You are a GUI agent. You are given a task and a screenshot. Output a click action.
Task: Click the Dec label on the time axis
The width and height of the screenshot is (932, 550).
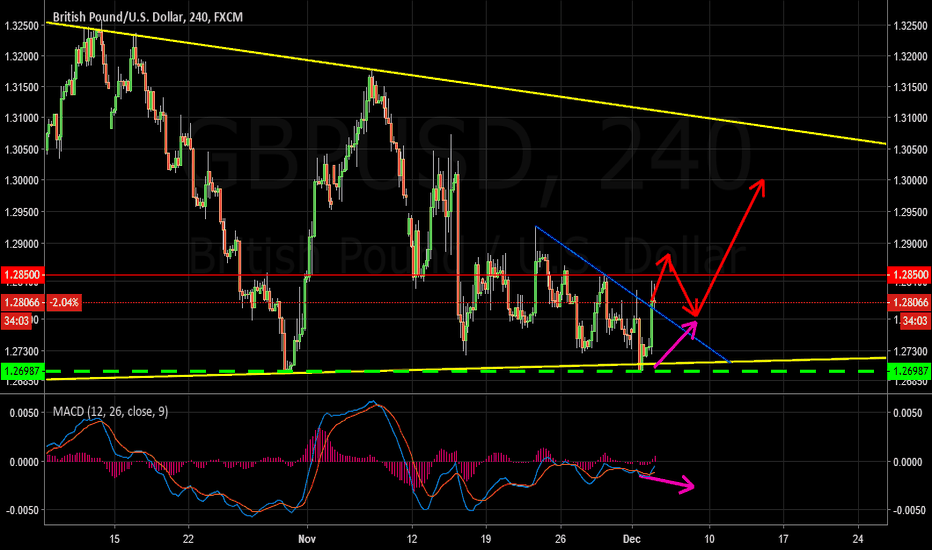click(x=631, y=539)
